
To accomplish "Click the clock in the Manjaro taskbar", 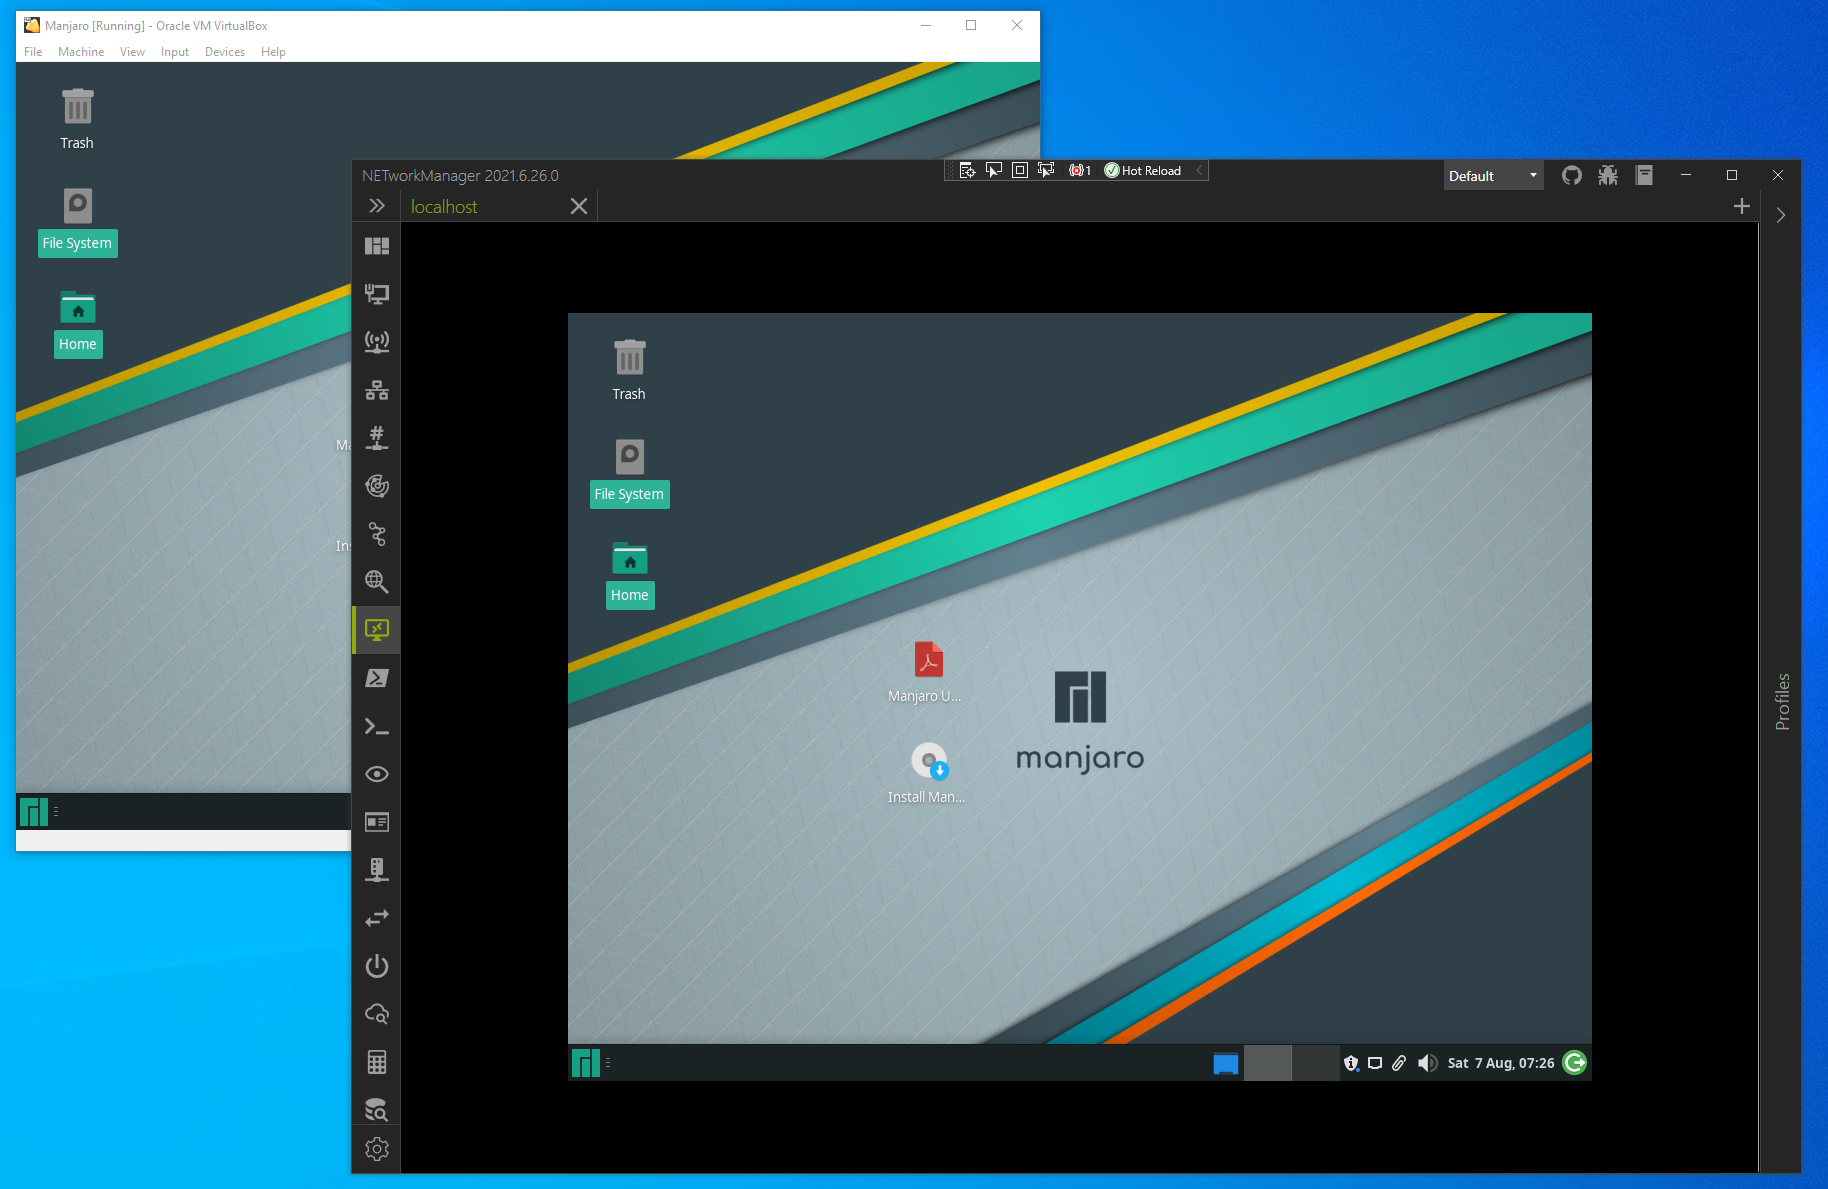I will coord(1500,1063).
